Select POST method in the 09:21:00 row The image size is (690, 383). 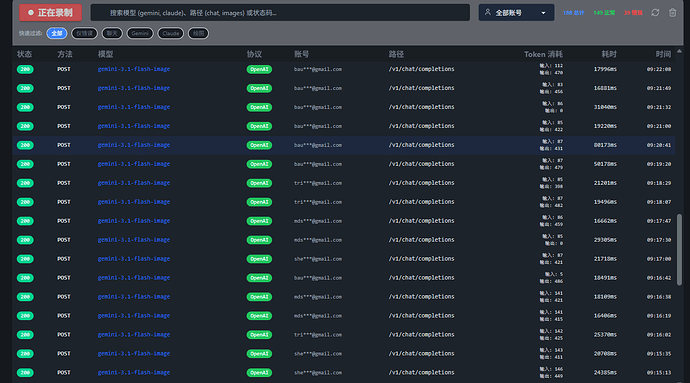tap(64, 126)
